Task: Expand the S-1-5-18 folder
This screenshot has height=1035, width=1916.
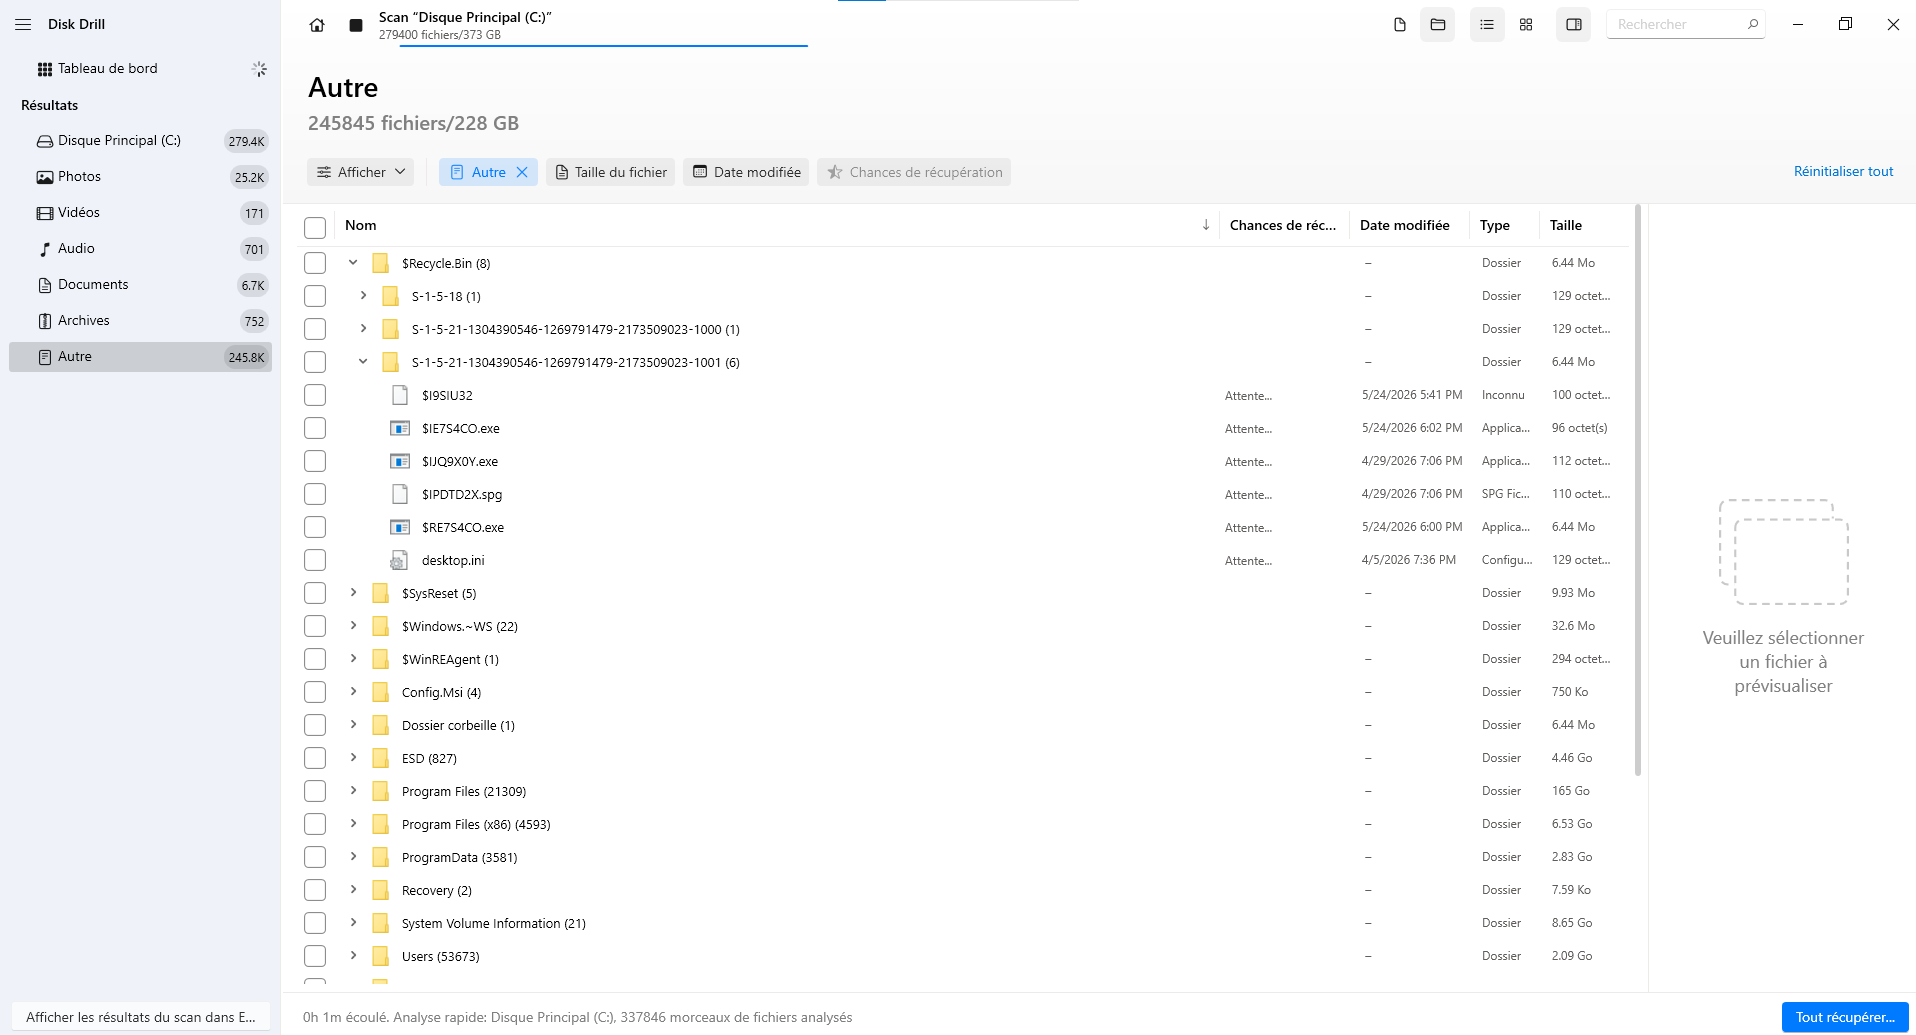Action: pos(363,295)
